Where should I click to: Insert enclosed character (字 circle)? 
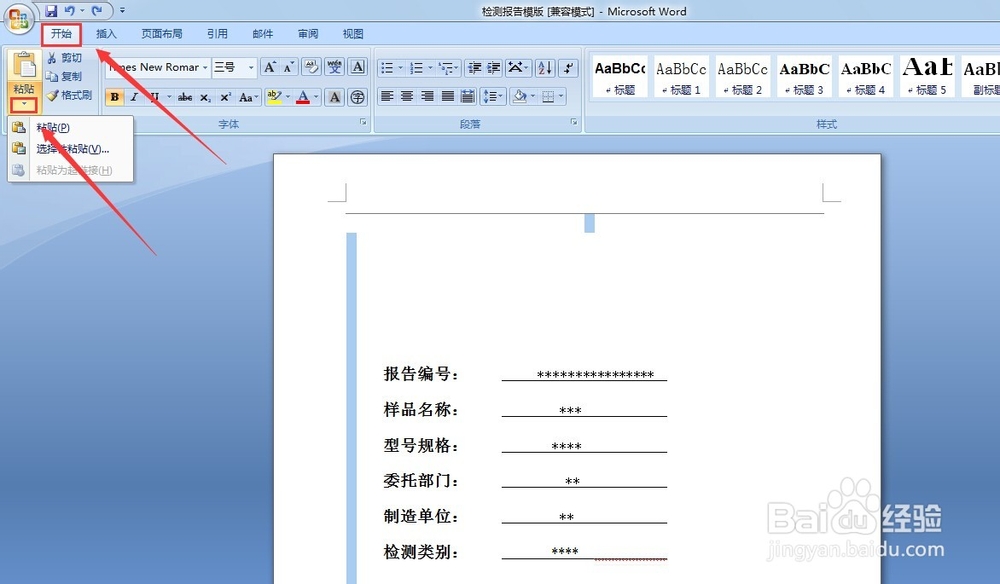(x=358, y=97)
